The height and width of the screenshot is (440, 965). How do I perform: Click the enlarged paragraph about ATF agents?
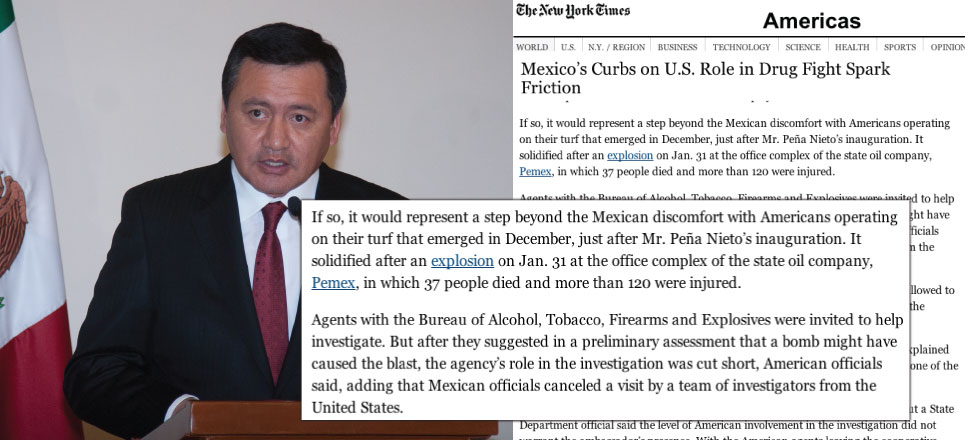(x=607, y=364)
